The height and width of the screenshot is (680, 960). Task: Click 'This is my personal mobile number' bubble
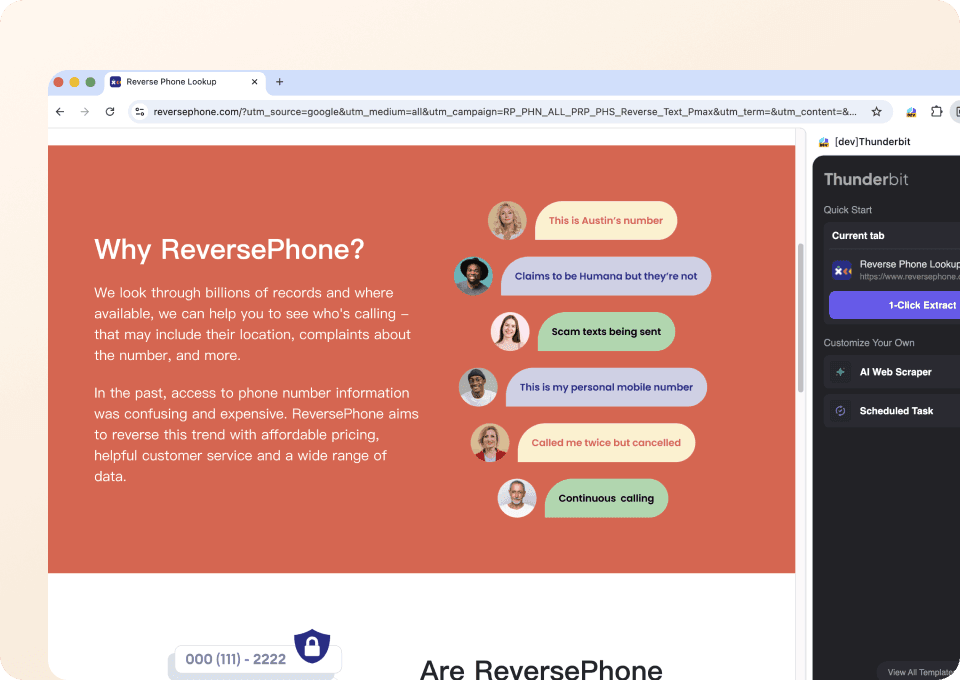tap(606, 387)
